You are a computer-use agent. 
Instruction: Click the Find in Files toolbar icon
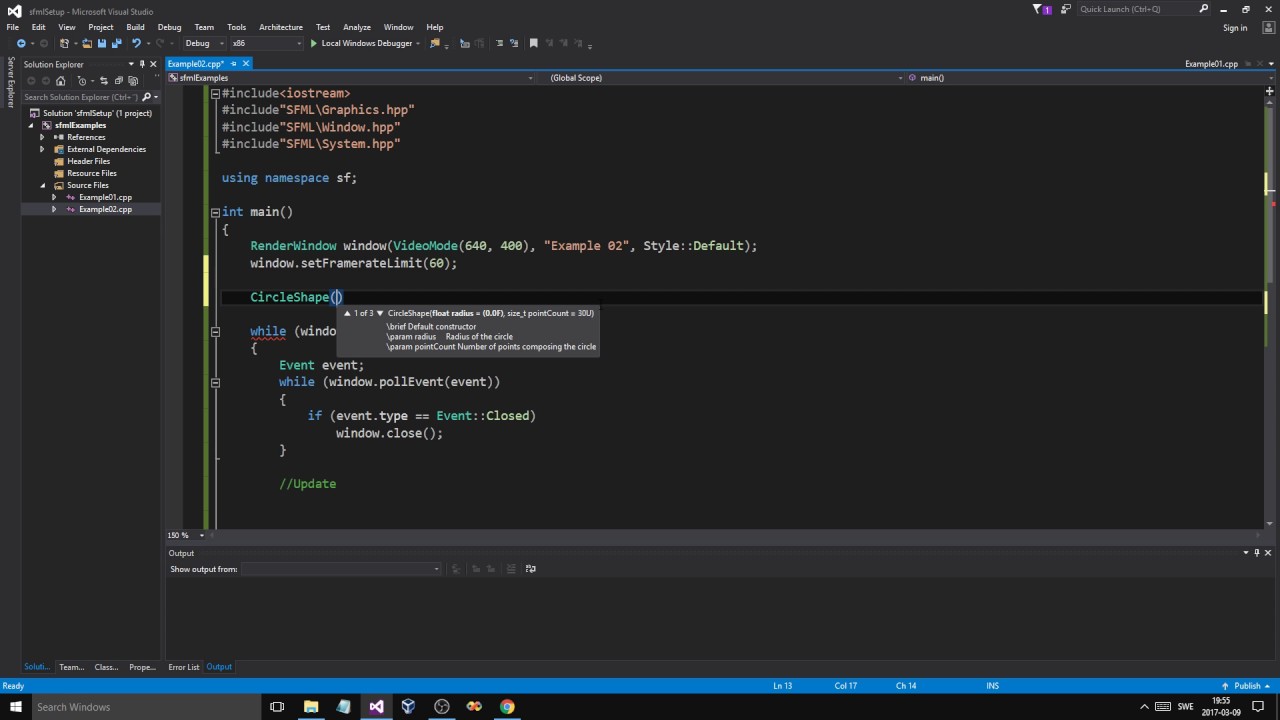click(435, 43)
